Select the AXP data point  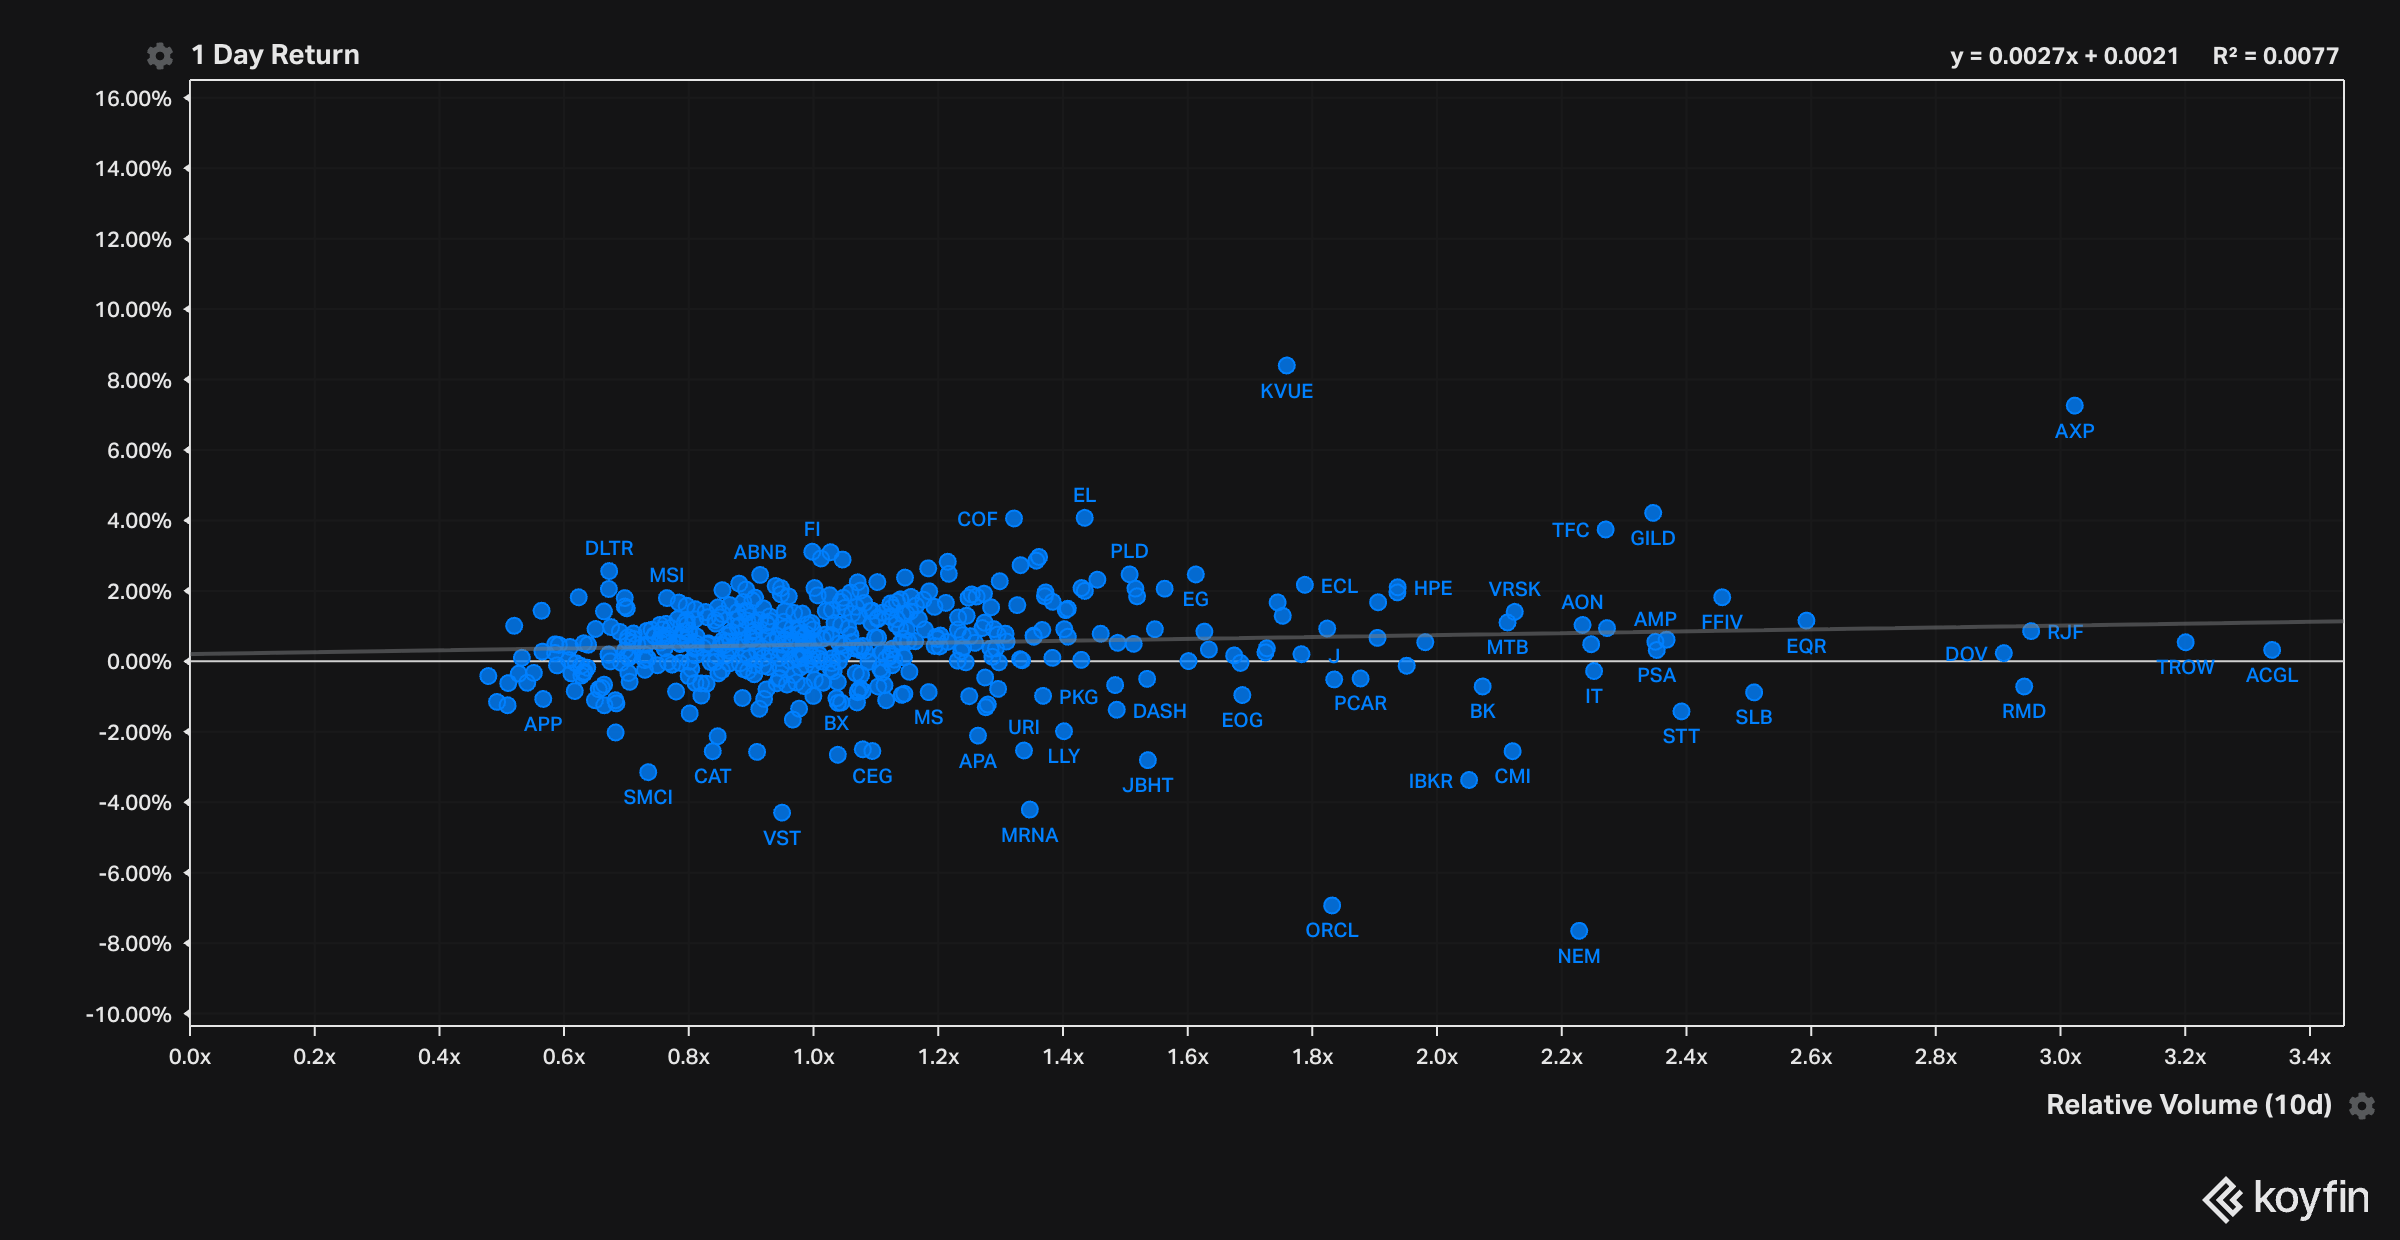pos(2075,406)
